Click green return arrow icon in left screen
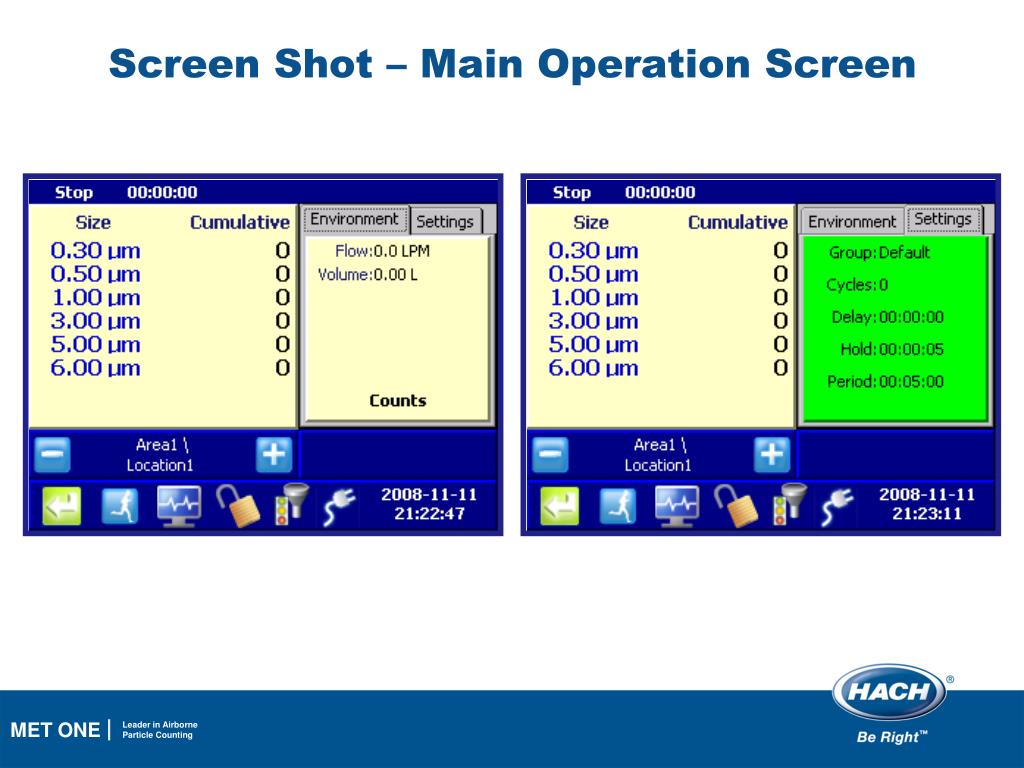Image resolution: width=1024 pixels, height=768 pixels. tap(61, 506)
